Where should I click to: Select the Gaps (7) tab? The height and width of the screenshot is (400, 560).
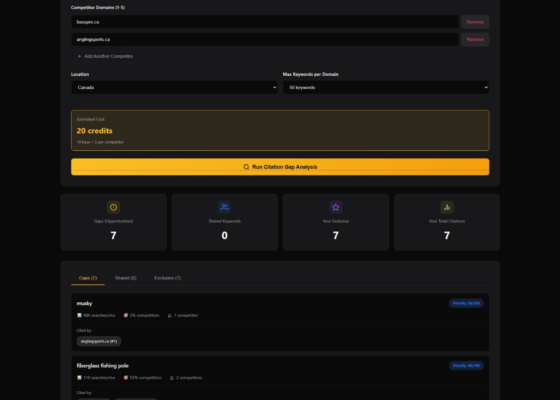click(x=88, y=278)
